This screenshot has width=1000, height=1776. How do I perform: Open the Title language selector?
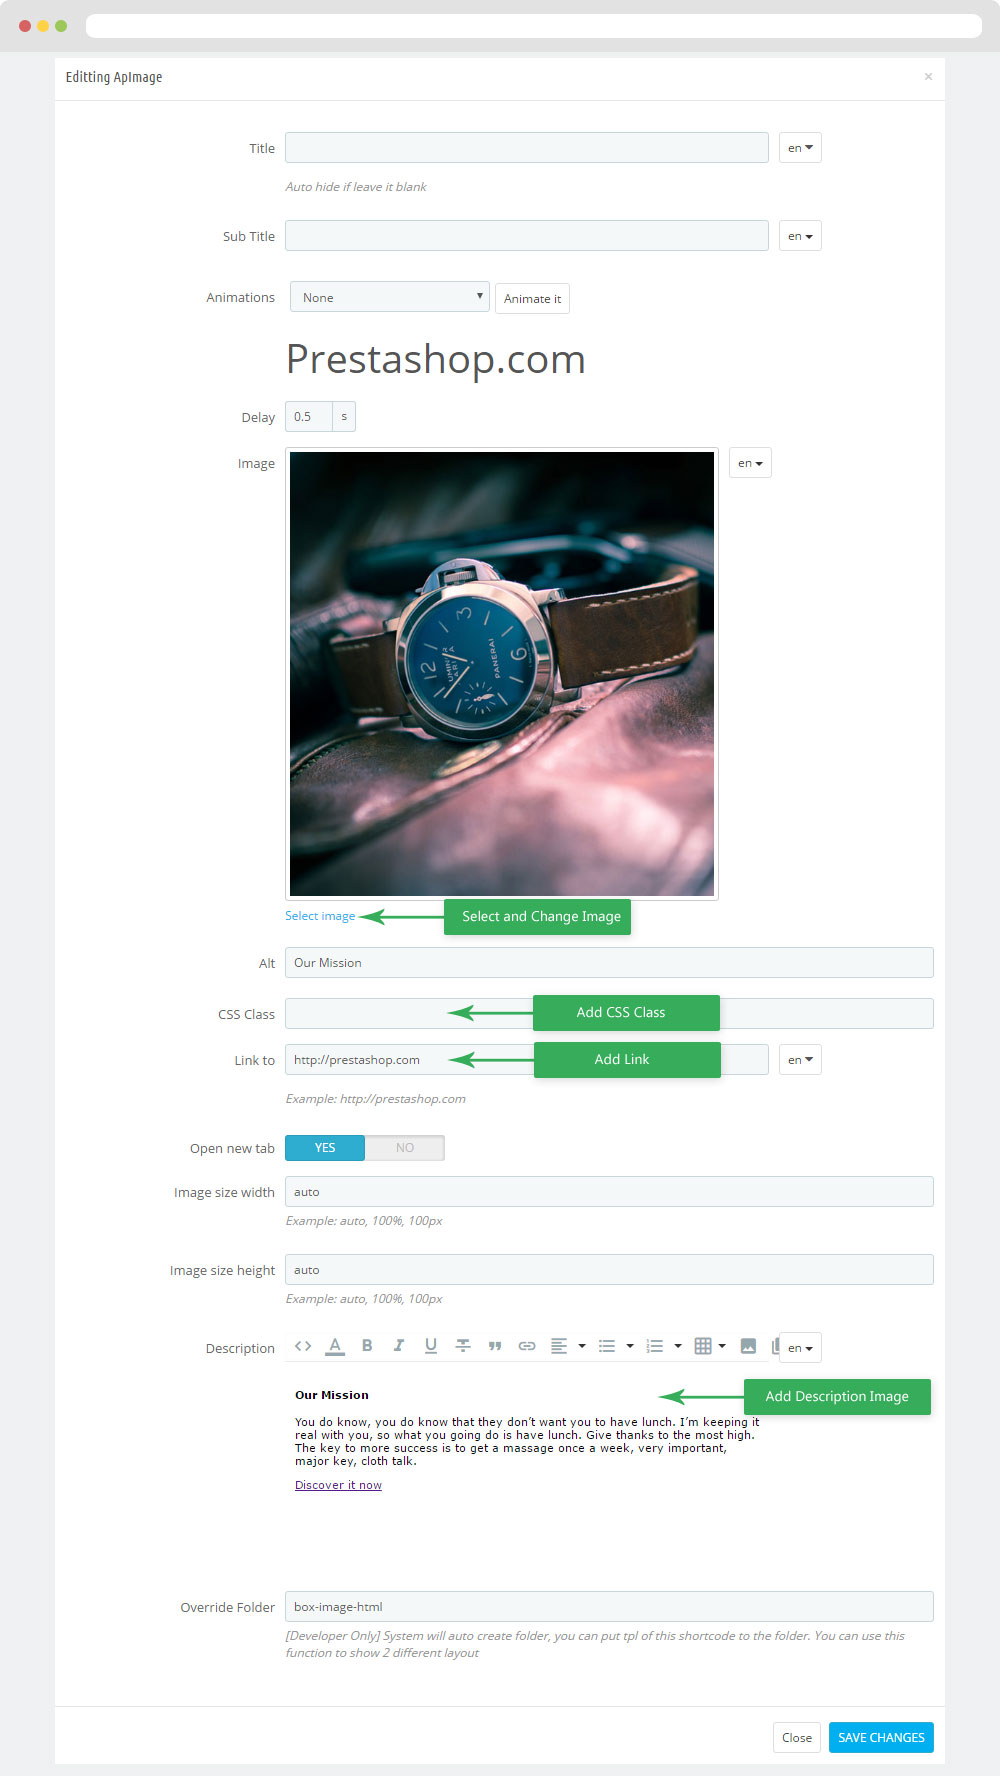(x=800, y=148)
